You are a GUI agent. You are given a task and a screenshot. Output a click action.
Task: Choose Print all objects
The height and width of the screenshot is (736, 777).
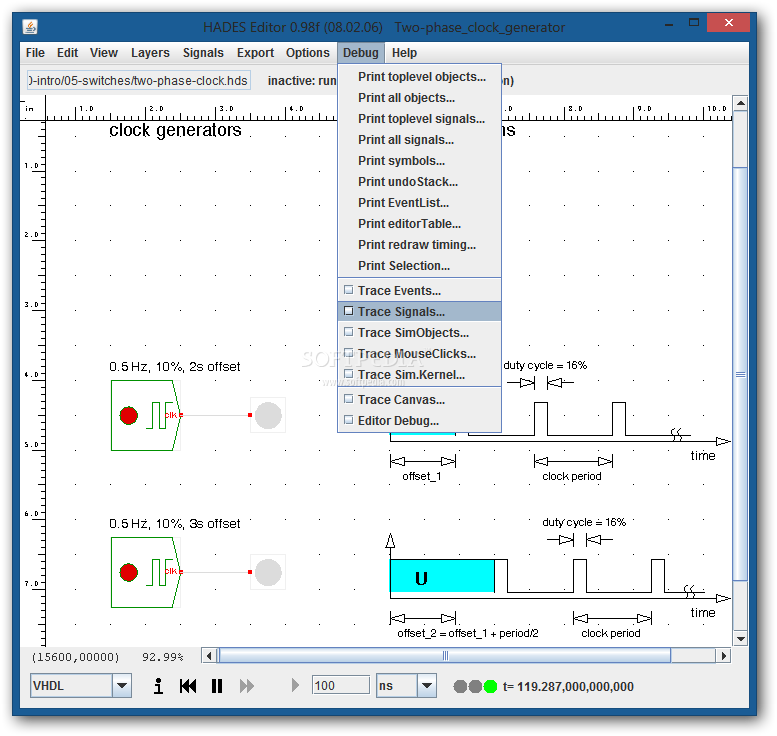(419, 98)
